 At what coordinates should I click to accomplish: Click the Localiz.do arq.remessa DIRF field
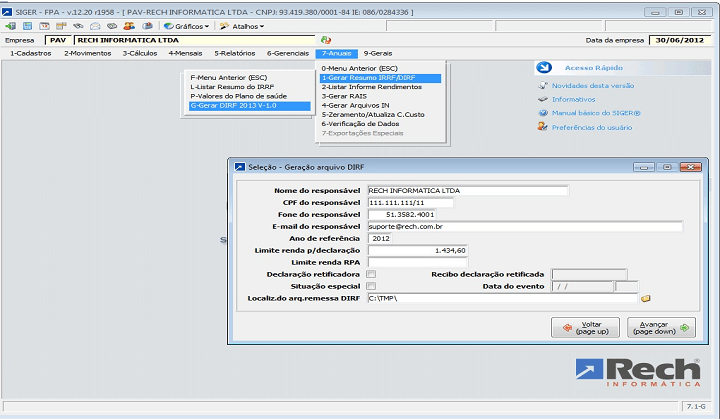pos(503,298)
